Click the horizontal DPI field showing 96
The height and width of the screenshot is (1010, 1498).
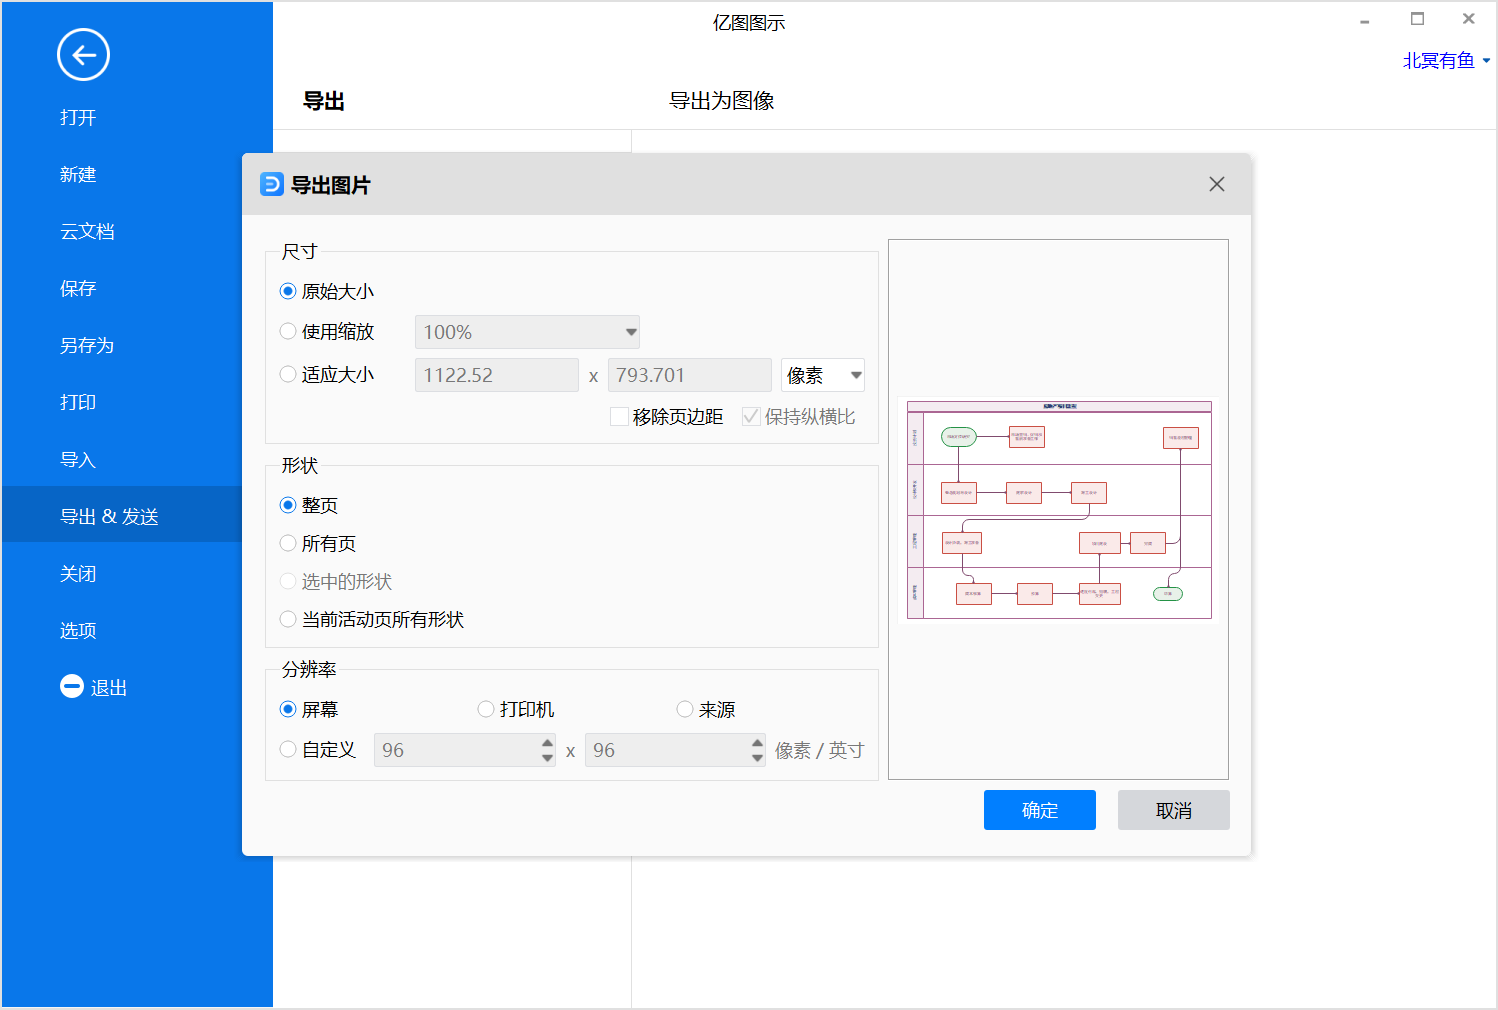[x=456, y=750]
